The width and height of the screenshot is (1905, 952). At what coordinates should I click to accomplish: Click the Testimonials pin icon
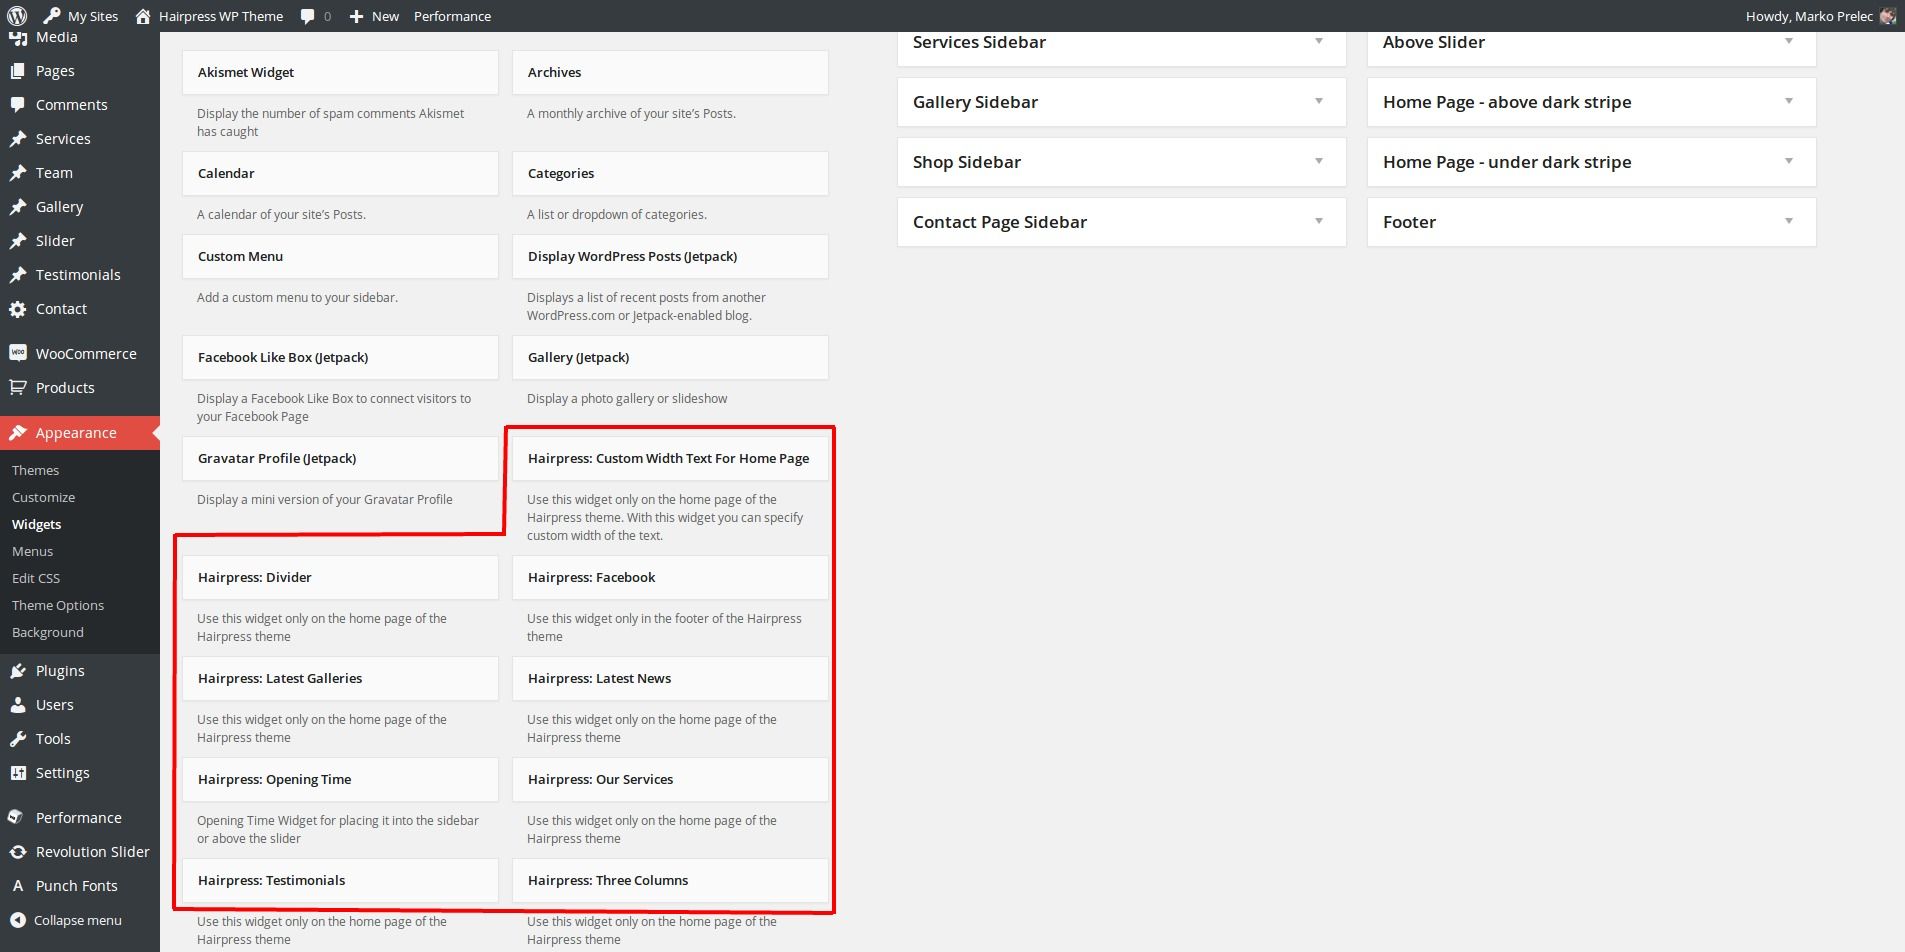[18, 275]
